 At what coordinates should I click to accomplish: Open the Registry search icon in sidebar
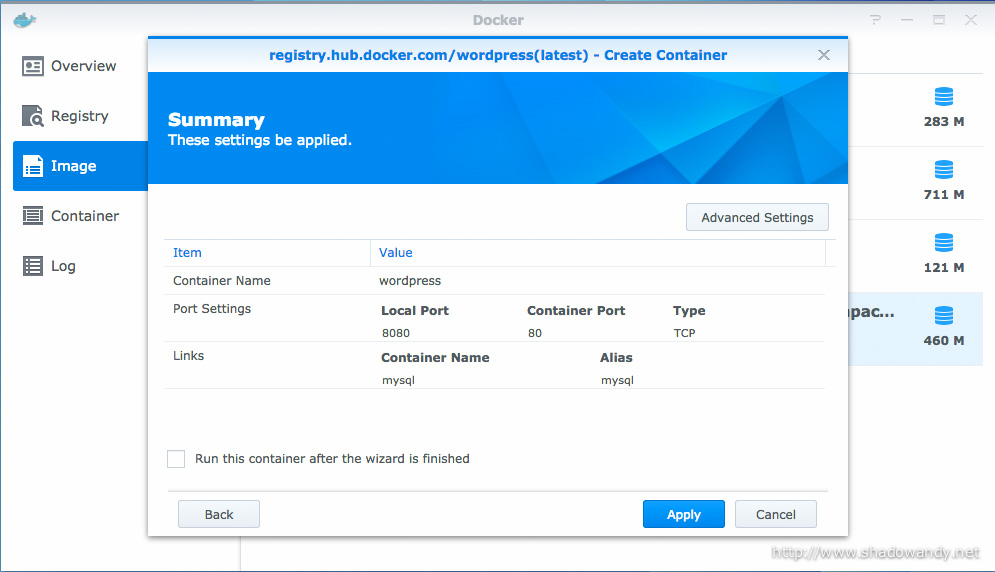pyautogui.click(x=32, y=116)
